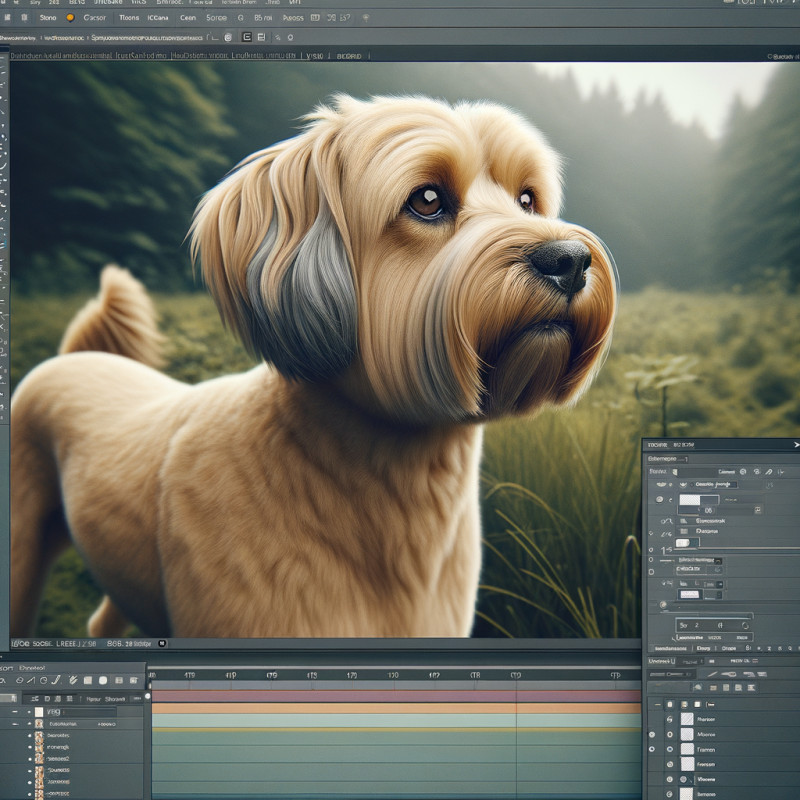Select the Brush tool icon near the layer list
800x800 pixels.
[x=72, y=679]
